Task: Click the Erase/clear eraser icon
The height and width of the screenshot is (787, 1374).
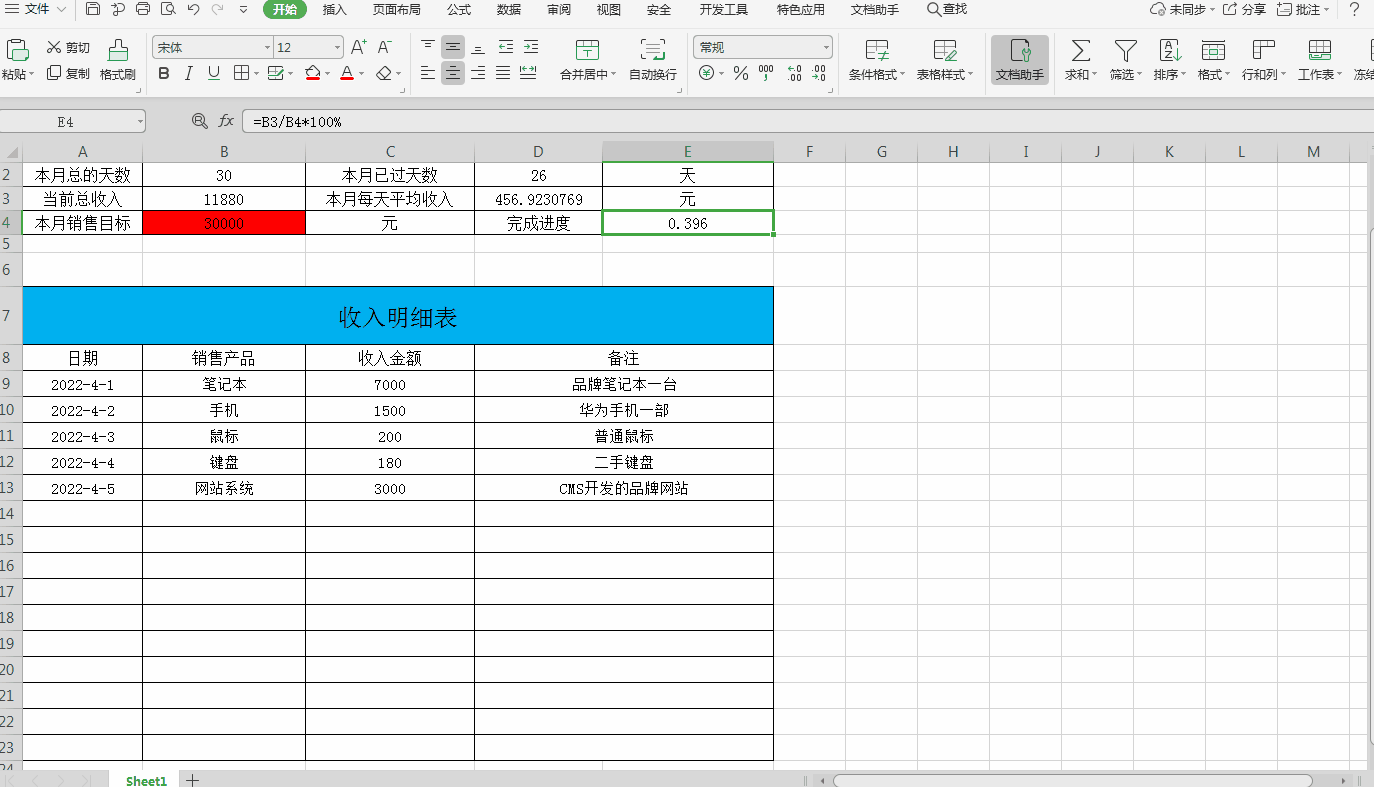Action: (x=384, y=73)
